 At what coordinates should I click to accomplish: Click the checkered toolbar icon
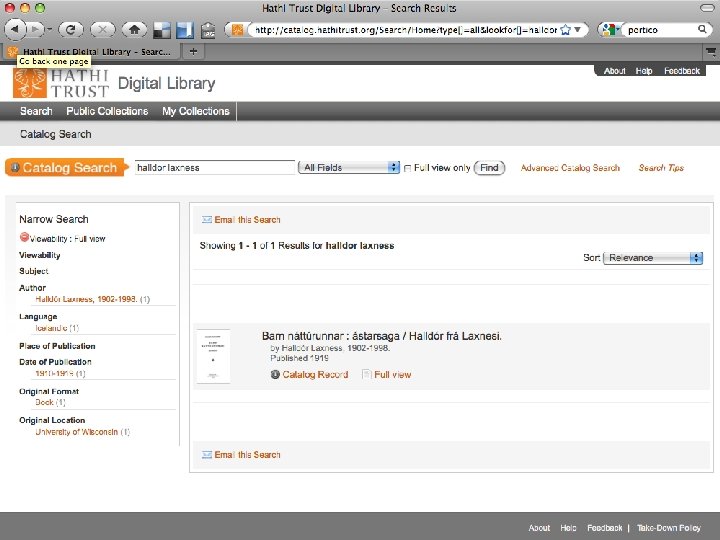click(x=162, y=30)
